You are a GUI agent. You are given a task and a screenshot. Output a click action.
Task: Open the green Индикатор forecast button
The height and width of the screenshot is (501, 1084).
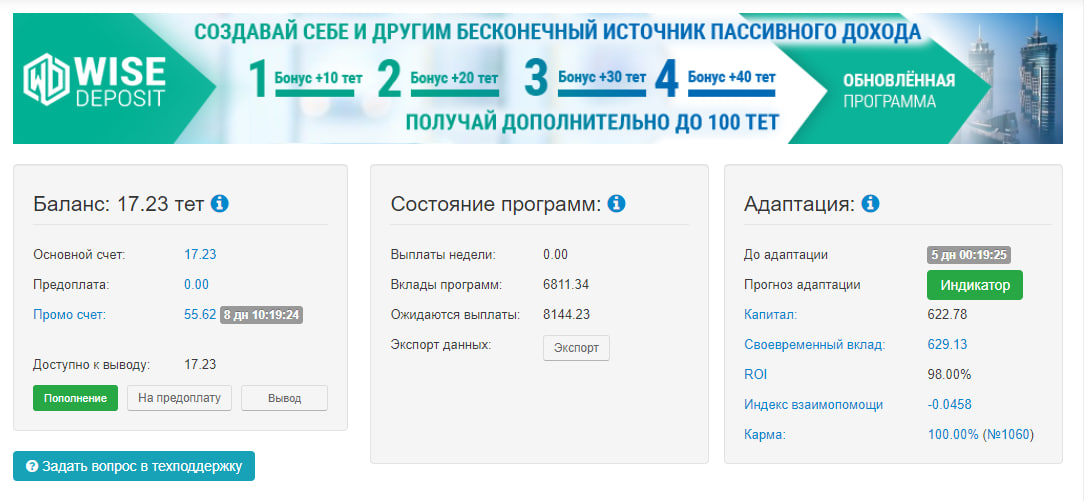tap(974, 285)
